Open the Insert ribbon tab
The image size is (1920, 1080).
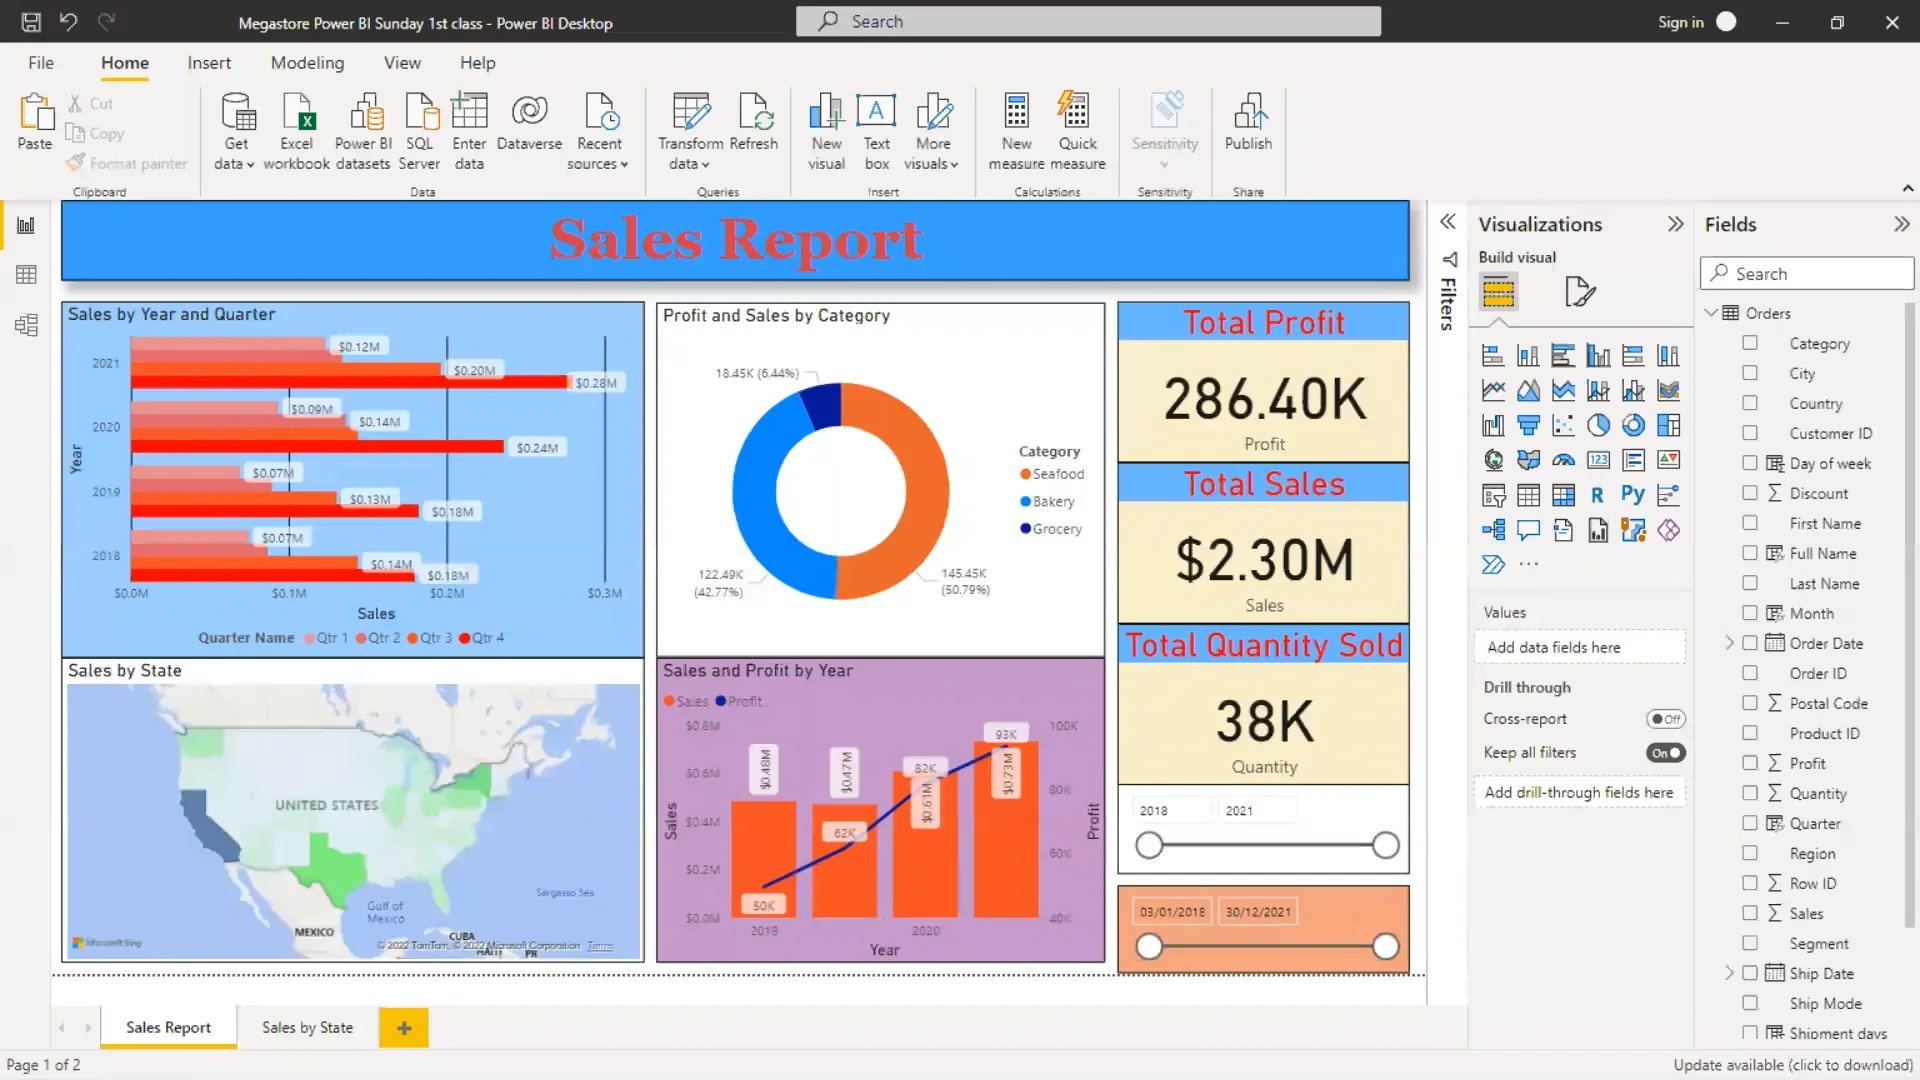[209, 63]
